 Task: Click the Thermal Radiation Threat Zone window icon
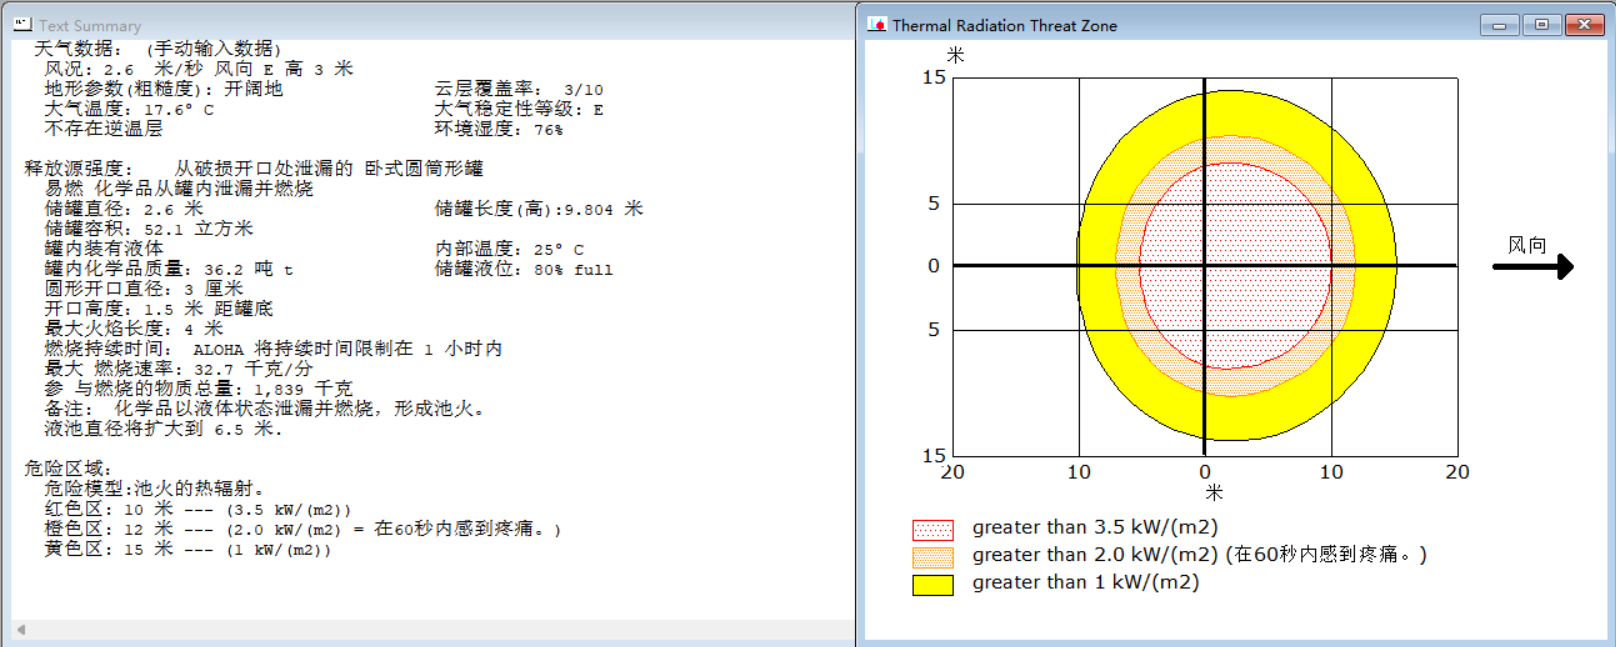(877, 25)
